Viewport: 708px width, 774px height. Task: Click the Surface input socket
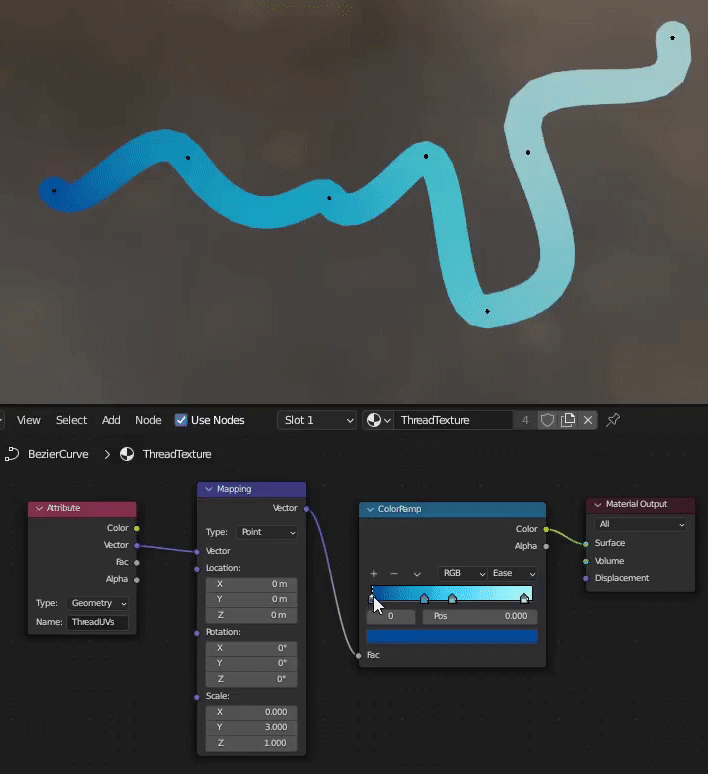(586, 544)
